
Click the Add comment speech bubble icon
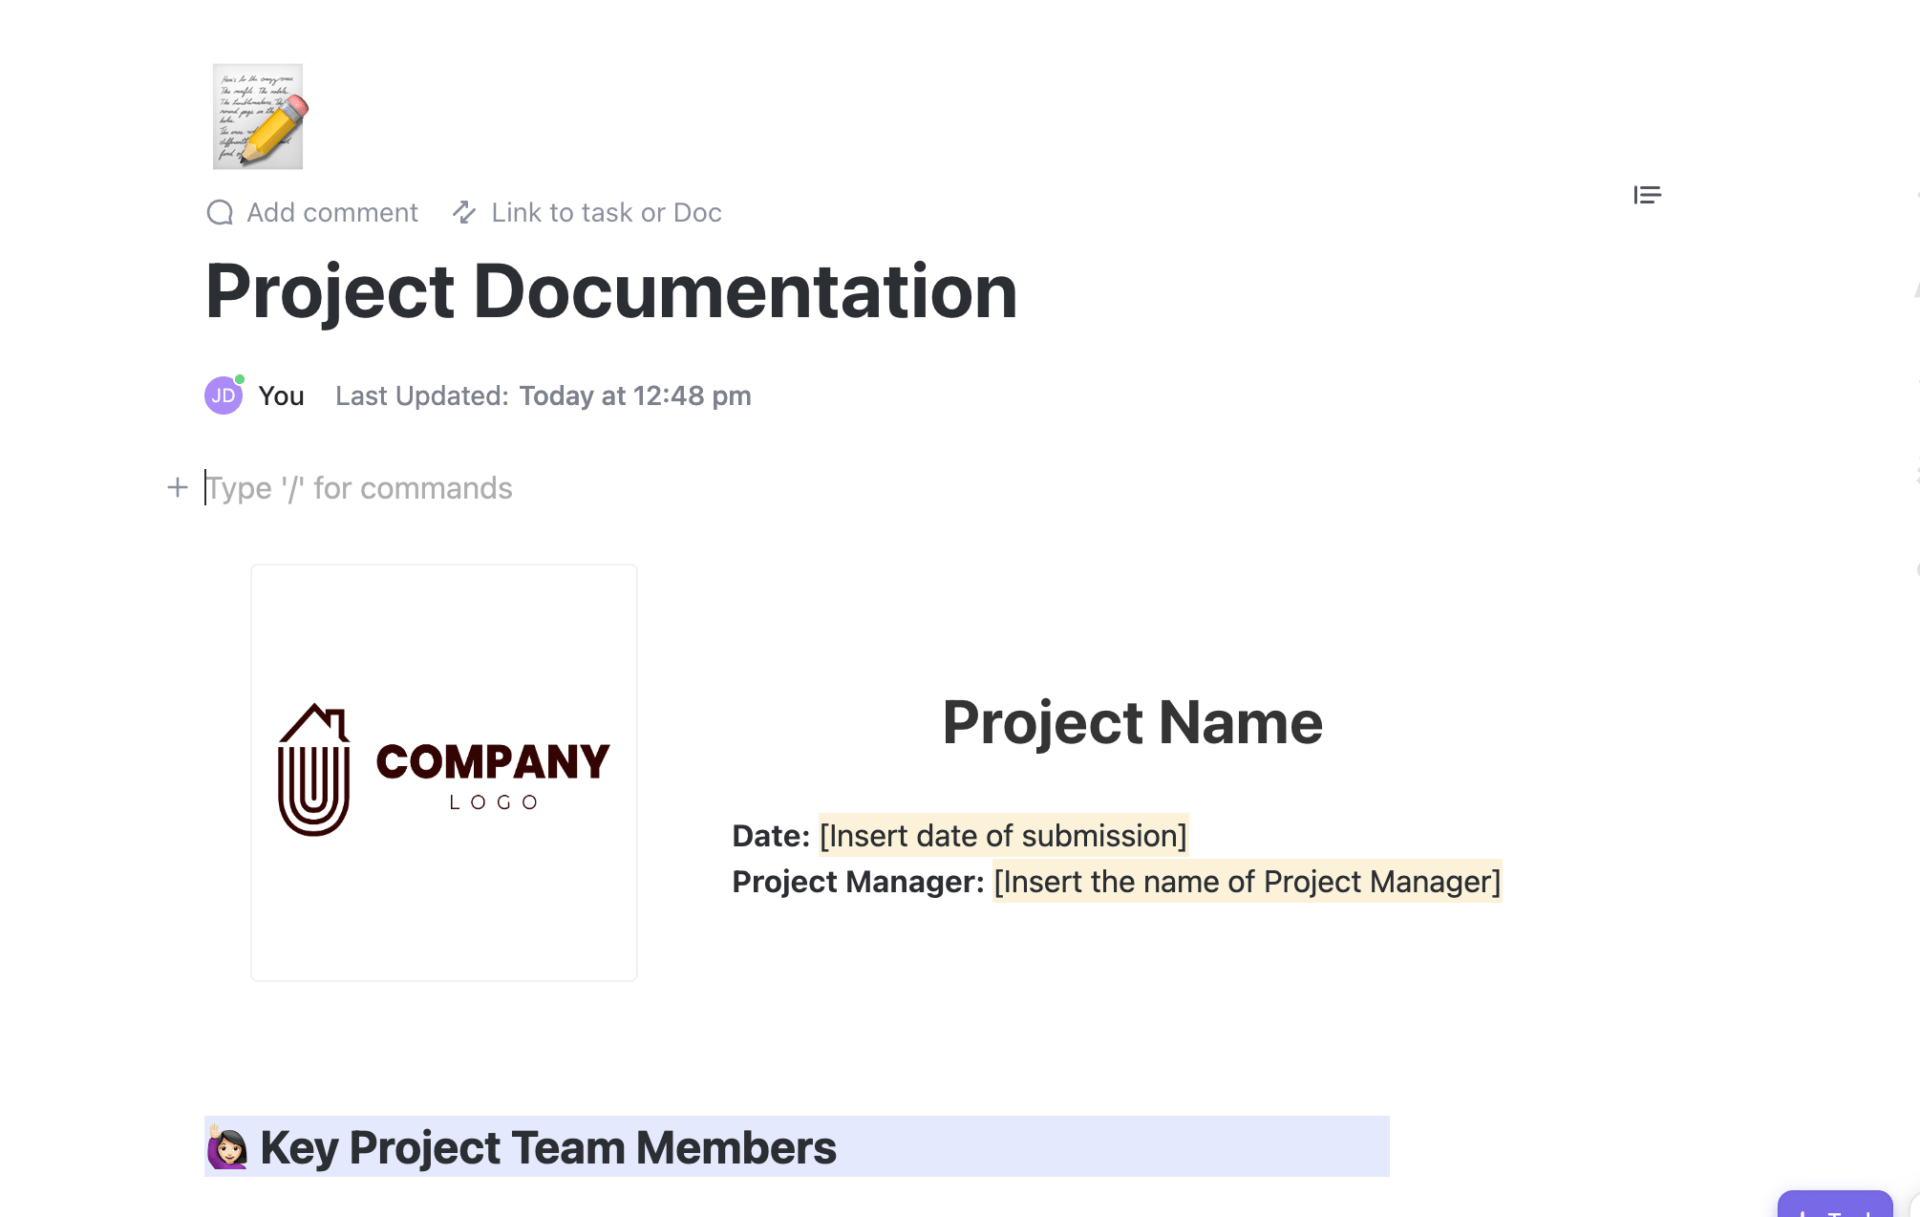pyautogui.click(x=220, y=213)
